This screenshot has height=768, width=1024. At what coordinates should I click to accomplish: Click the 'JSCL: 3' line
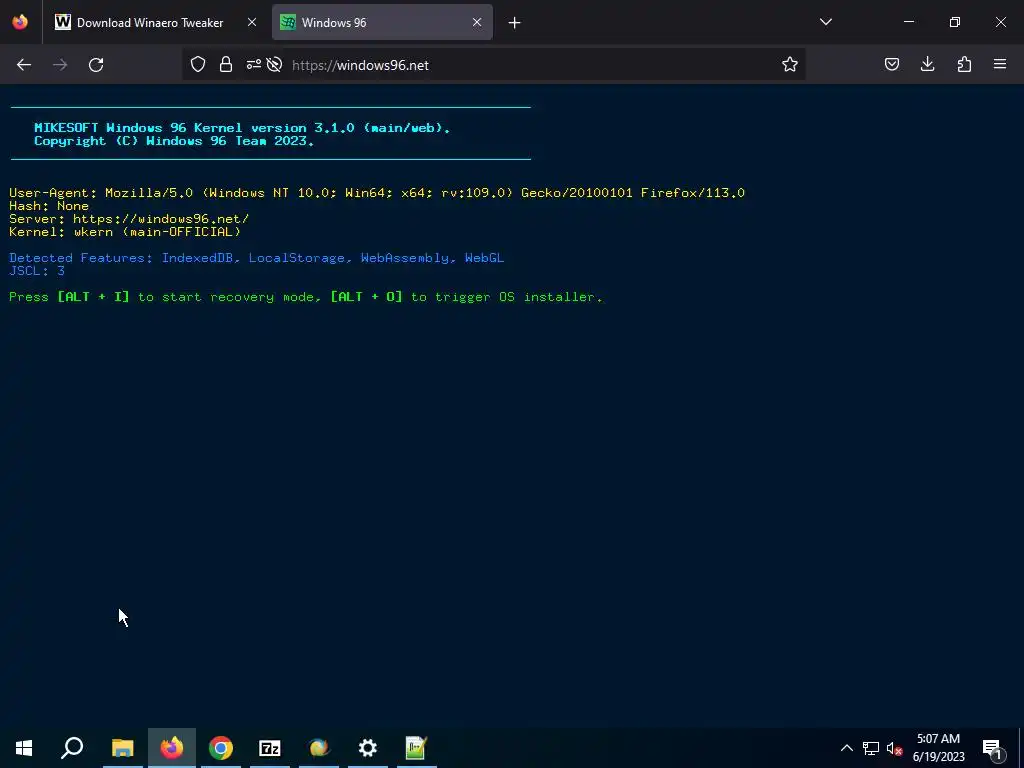coord(37,270)
